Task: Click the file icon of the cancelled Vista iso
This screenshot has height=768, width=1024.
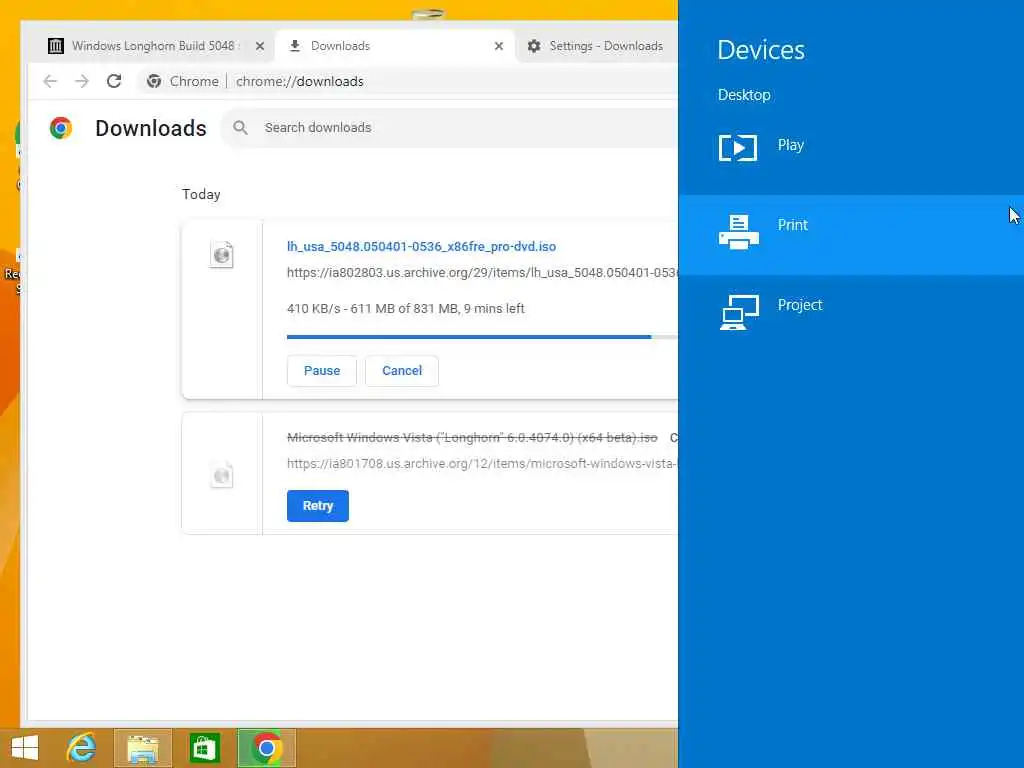Action: coord(222,474)
